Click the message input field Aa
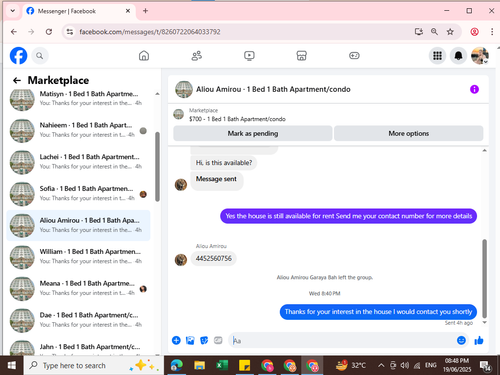This screenshot has width=500, height=375. coord(343,340)
